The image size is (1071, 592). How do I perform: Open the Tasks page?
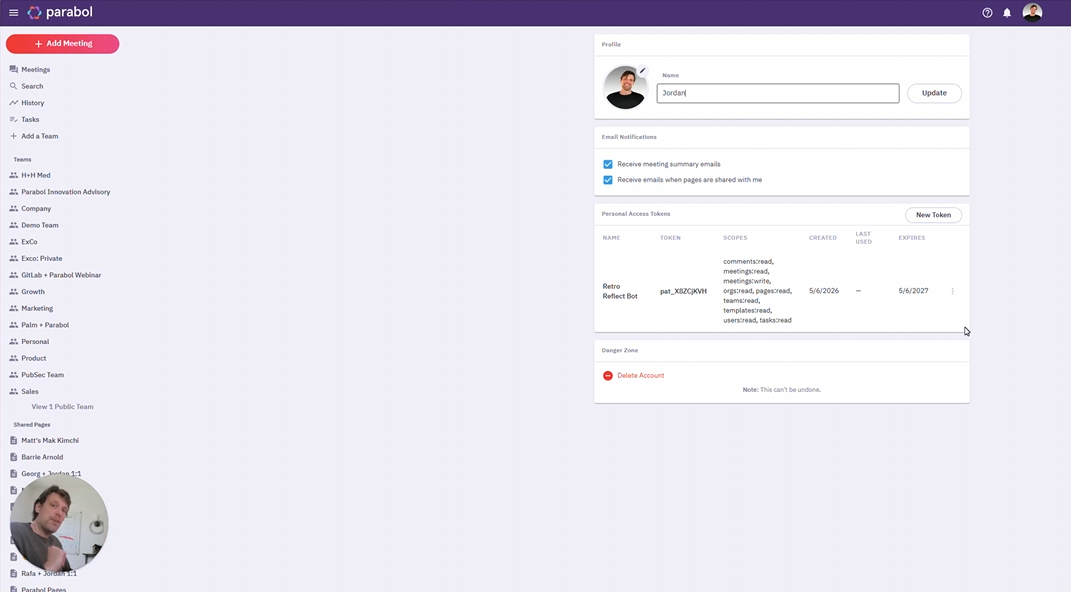click(x=30, y=119)
